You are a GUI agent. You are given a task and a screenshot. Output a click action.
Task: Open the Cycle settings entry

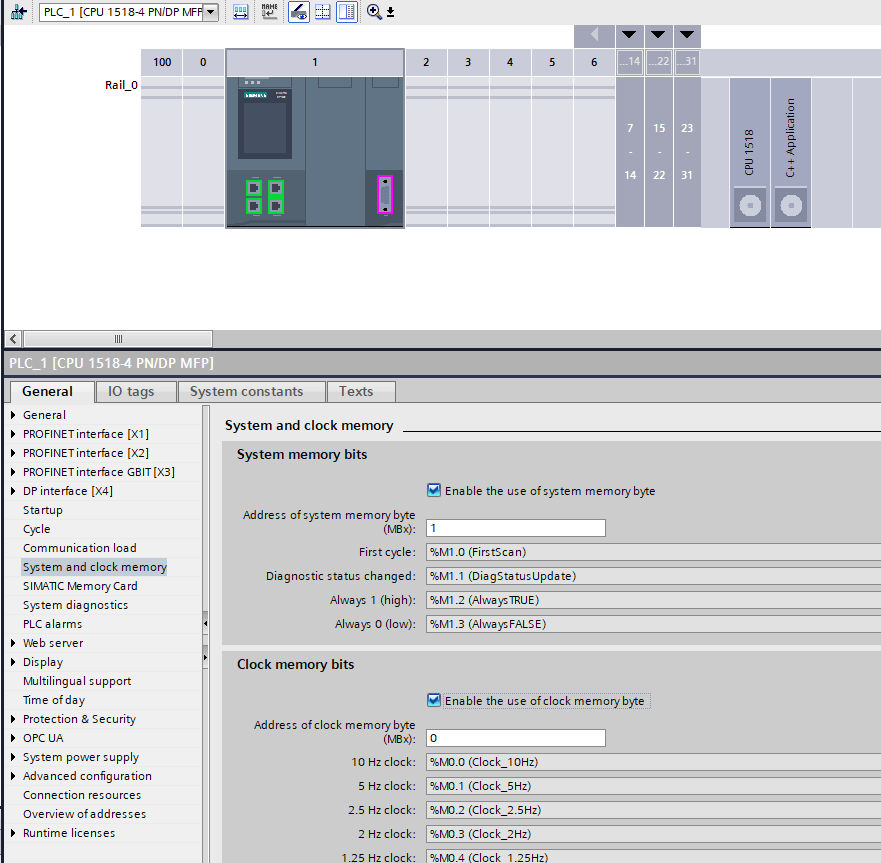tap(37, 529)
